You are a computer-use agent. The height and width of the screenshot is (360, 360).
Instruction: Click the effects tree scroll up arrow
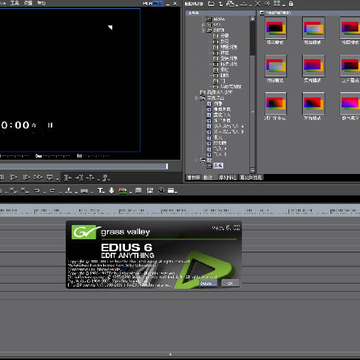252,19
